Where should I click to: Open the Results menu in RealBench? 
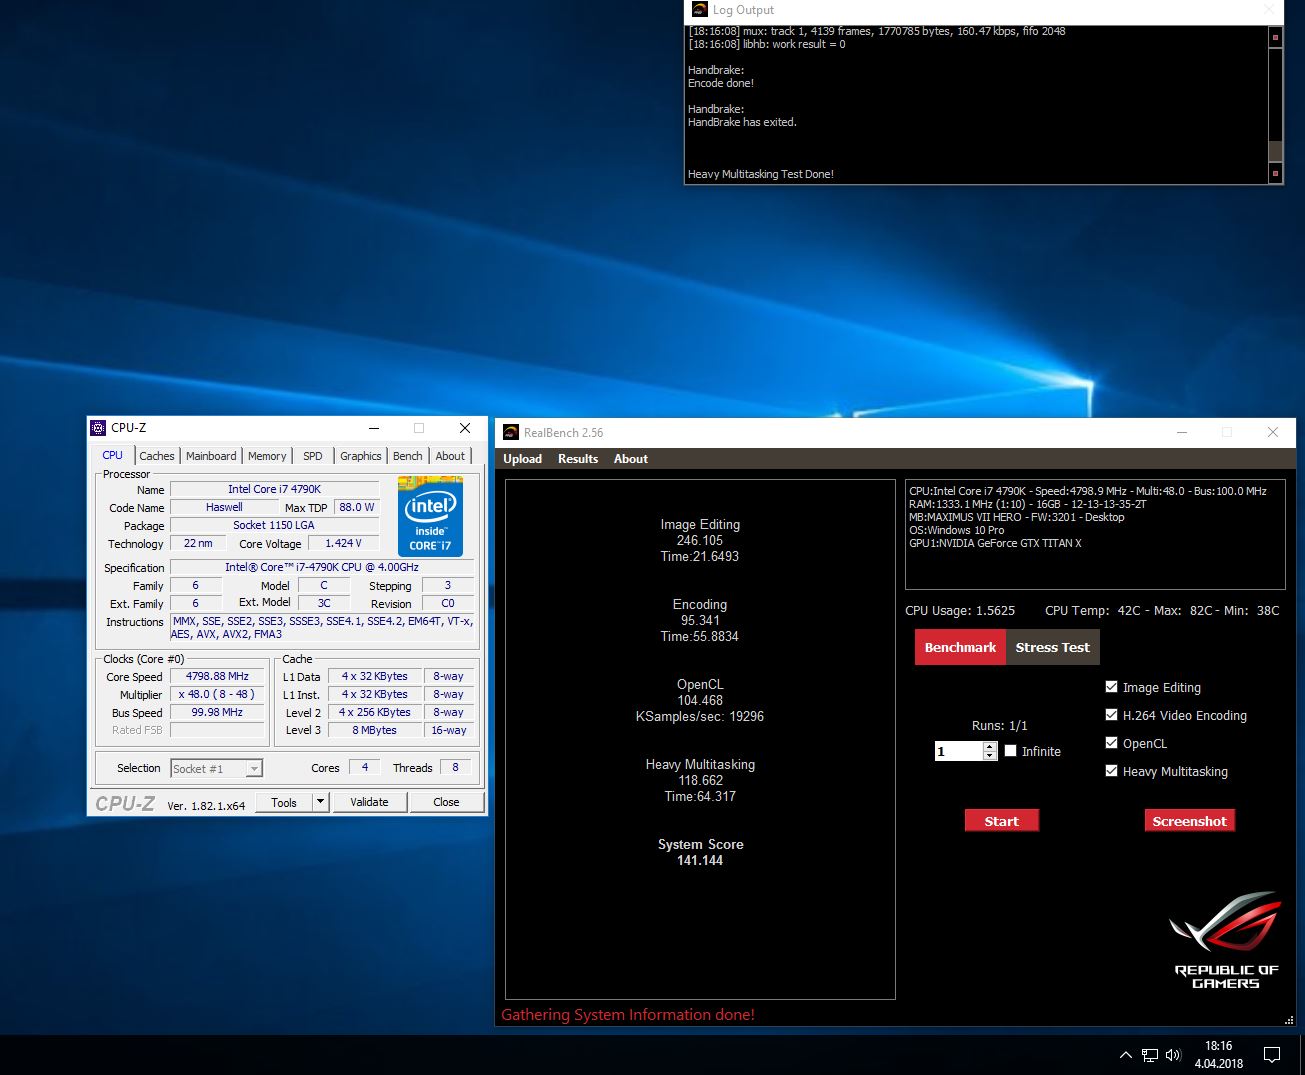coord(578,459)
